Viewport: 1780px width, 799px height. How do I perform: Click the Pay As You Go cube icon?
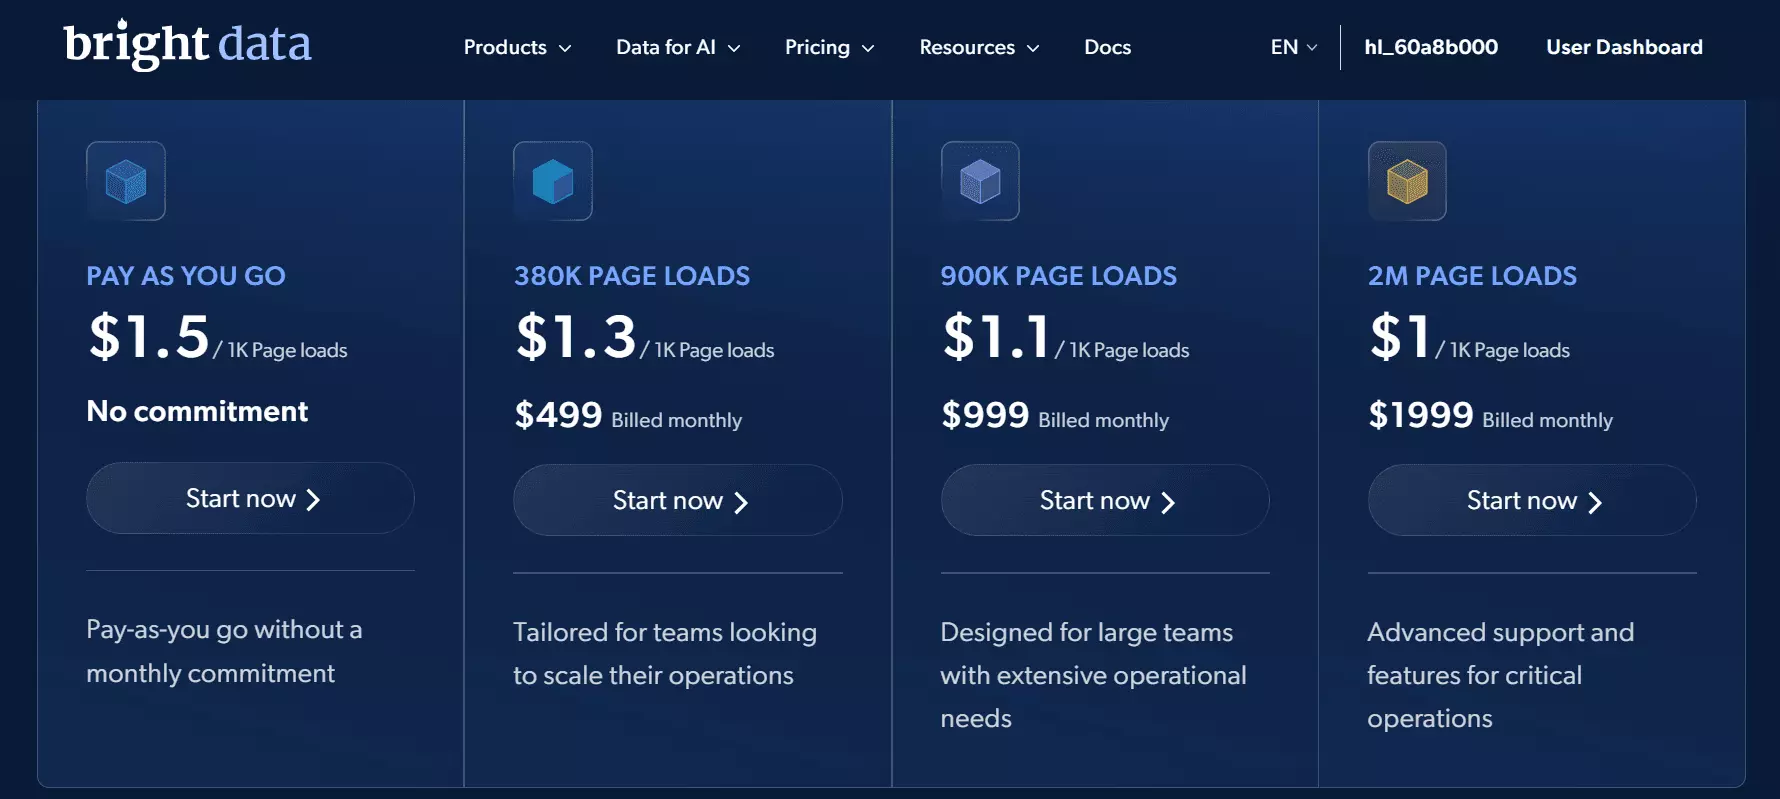coord(126,181)
